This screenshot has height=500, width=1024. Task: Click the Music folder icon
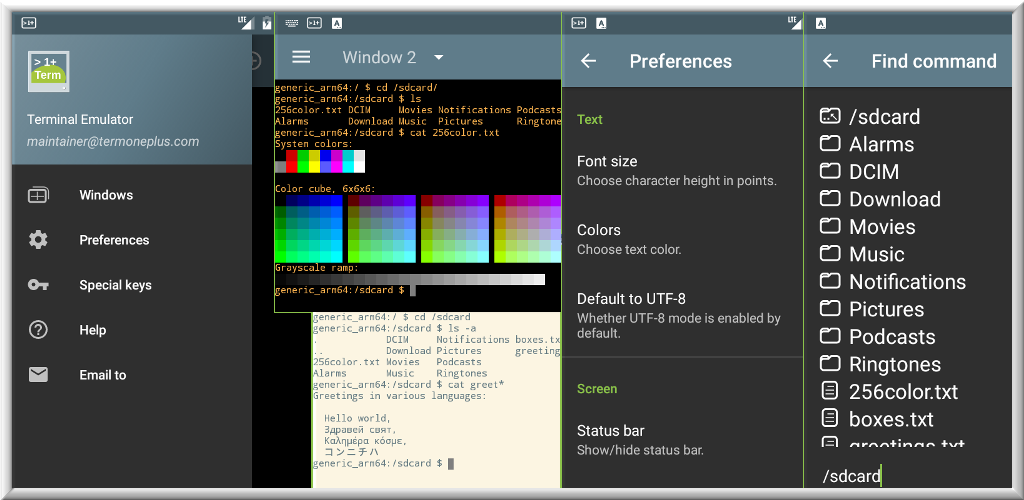829,253
